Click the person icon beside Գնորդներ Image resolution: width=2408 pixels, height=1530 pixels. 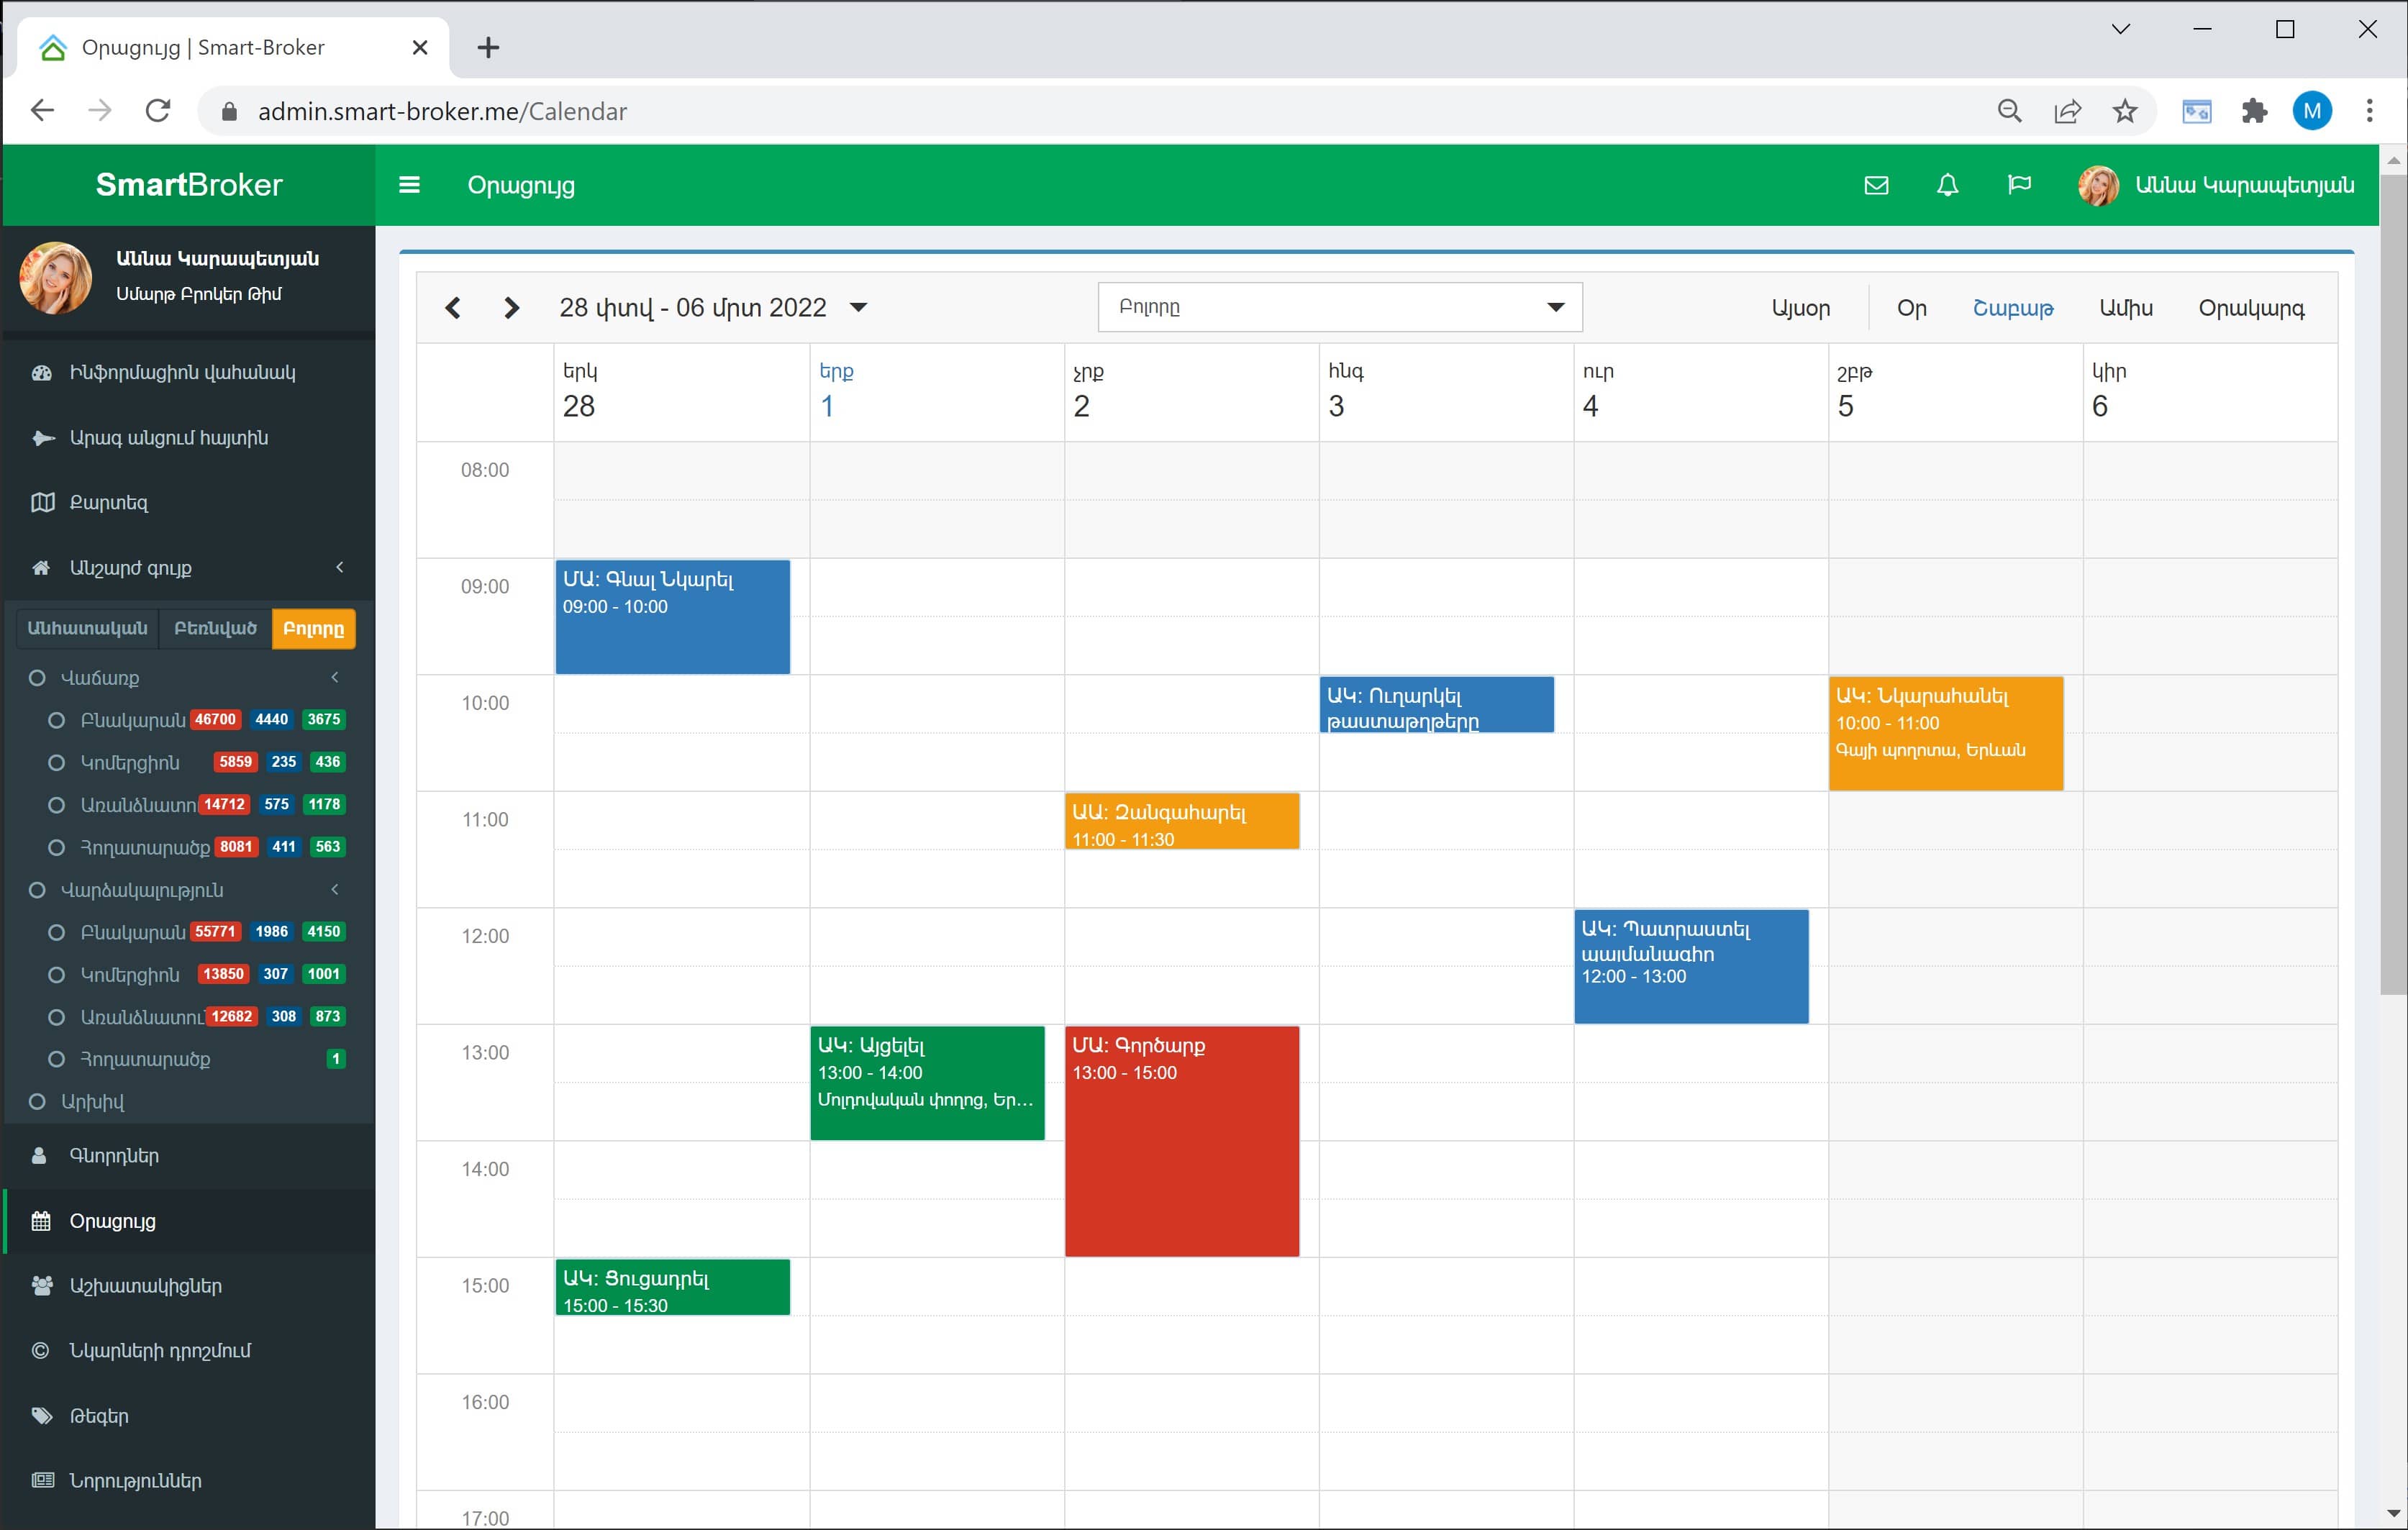point(39,1156)
